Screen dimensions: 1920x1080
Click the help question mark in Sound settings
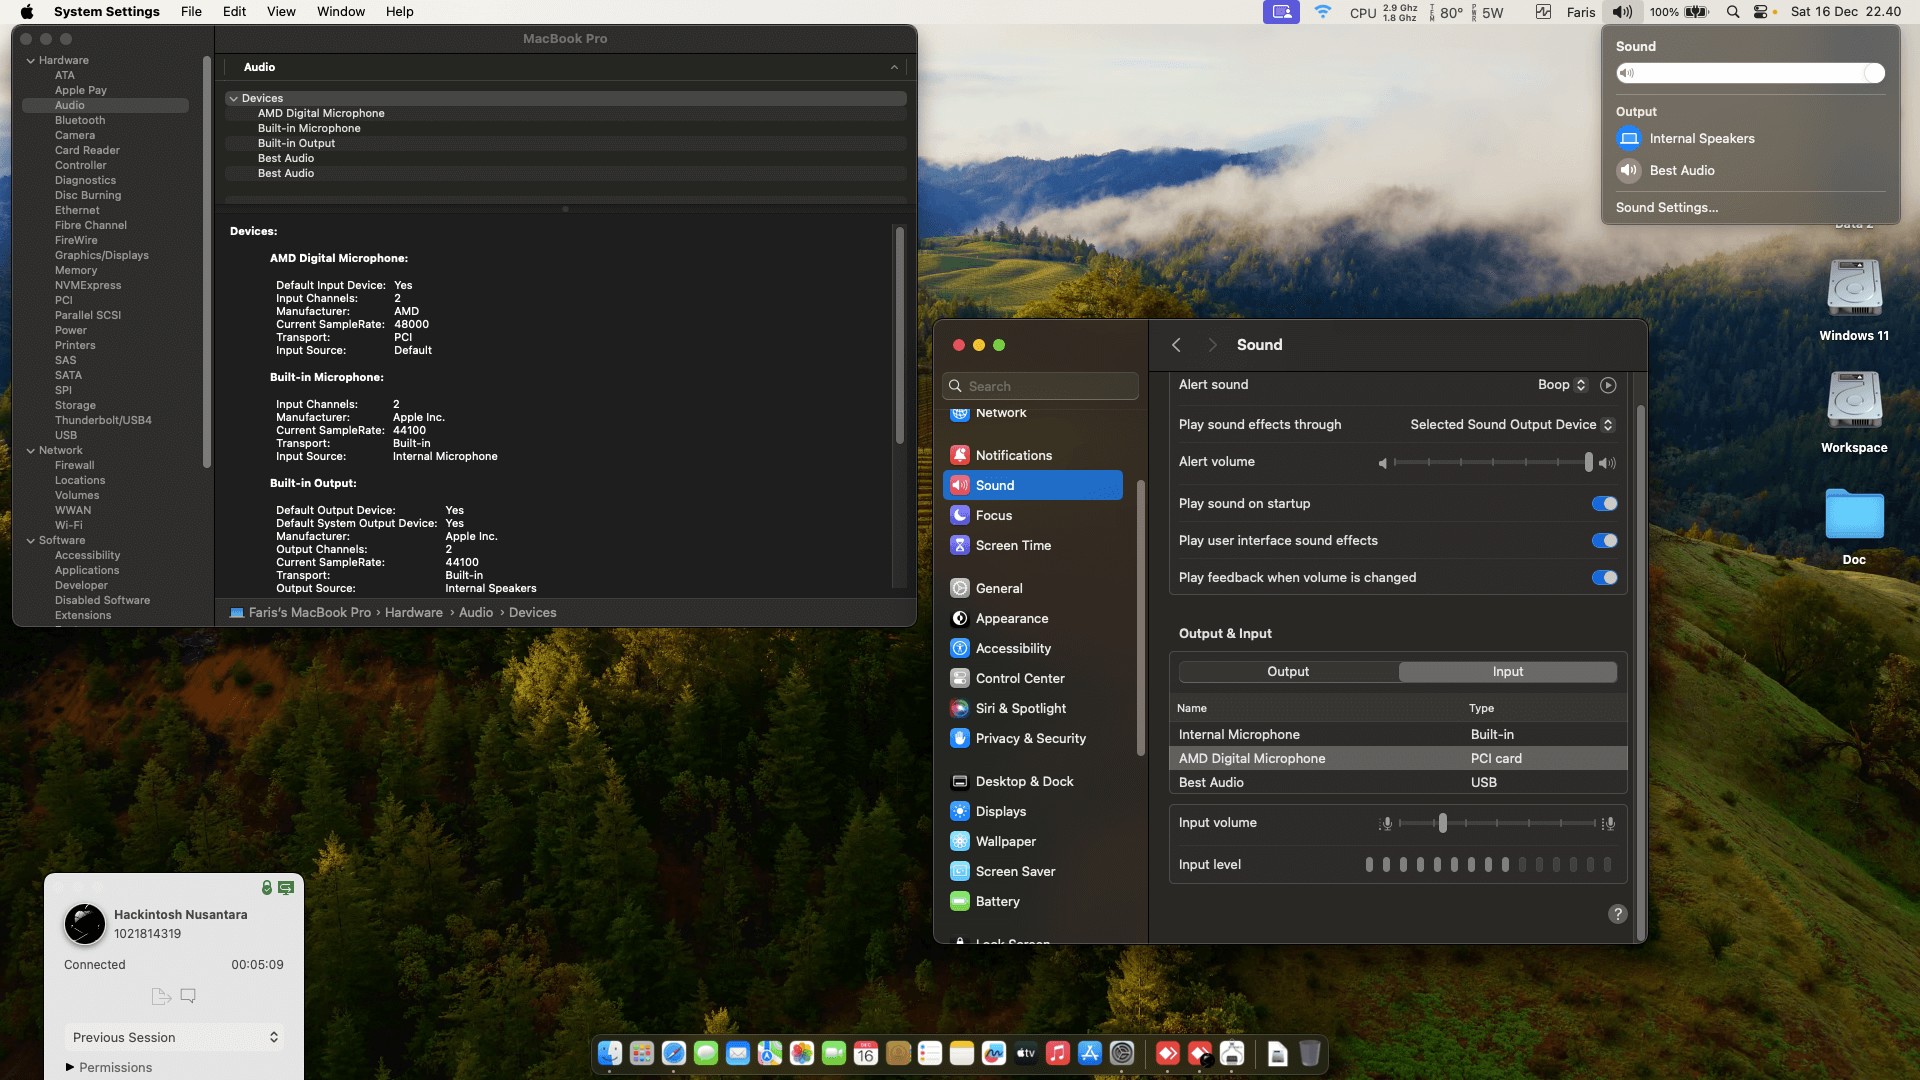(x=1617, y=914)
